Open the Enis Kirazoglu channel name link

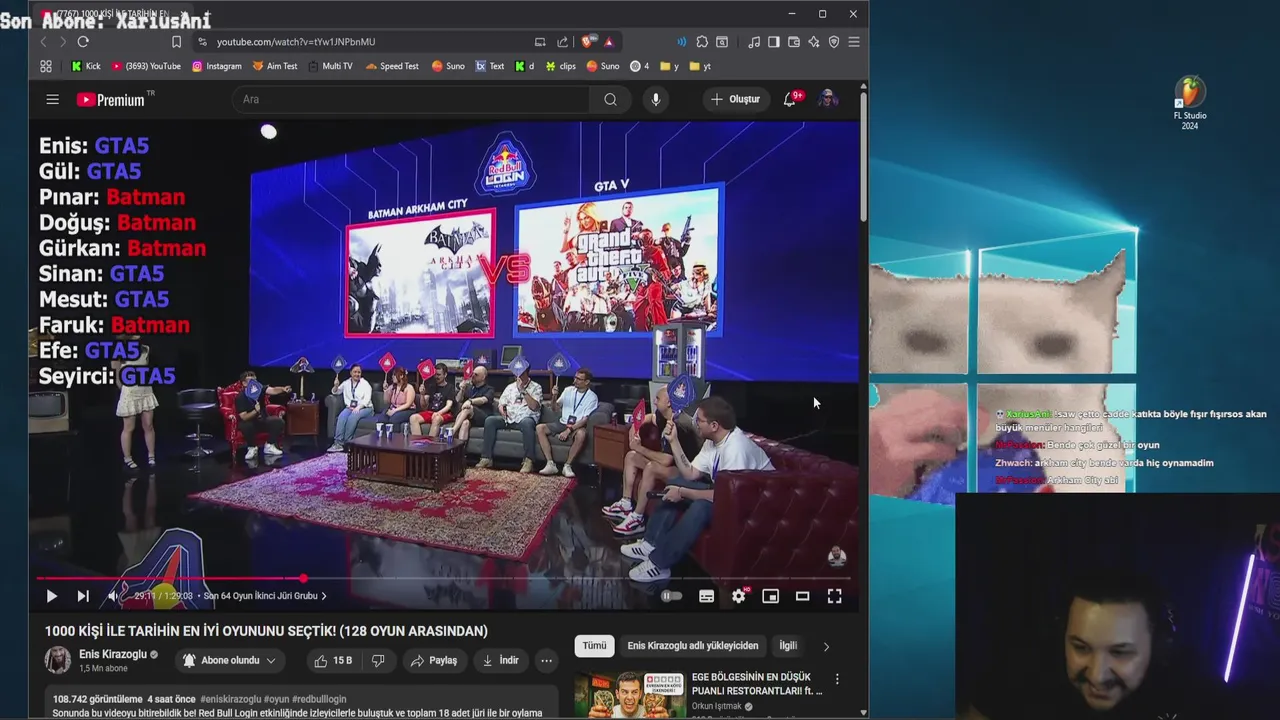113,654
